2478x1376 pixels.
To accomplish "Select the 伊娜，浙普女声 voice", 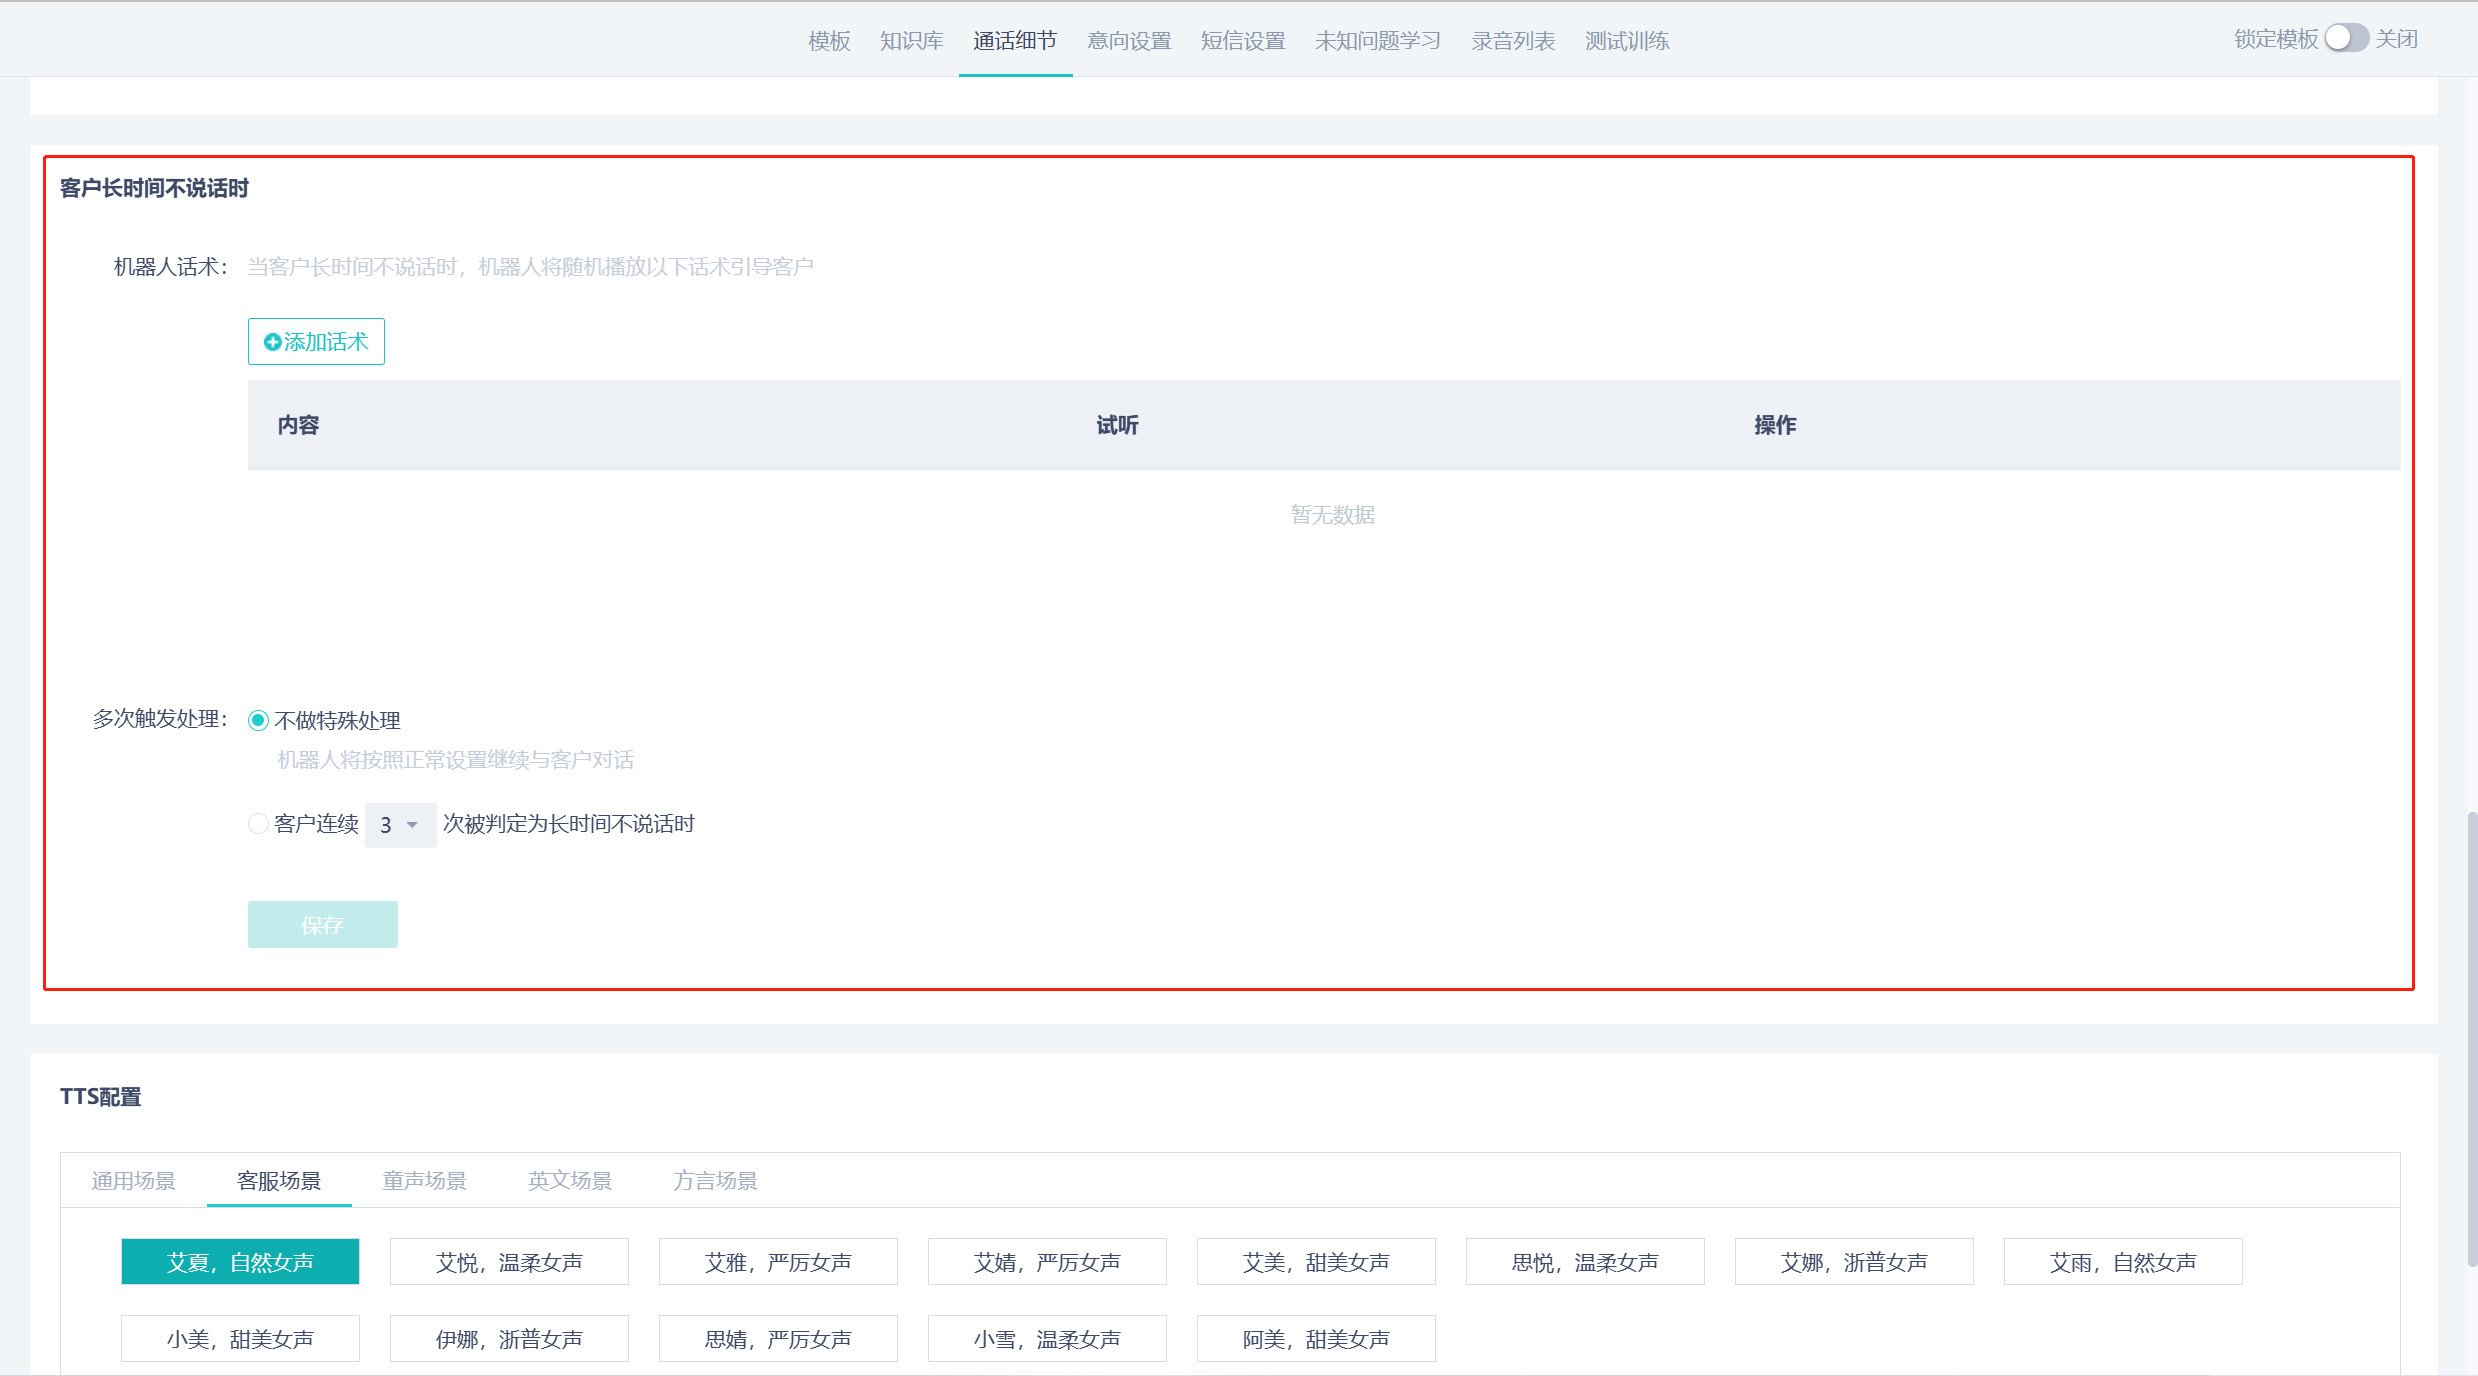I will 509,1339.
